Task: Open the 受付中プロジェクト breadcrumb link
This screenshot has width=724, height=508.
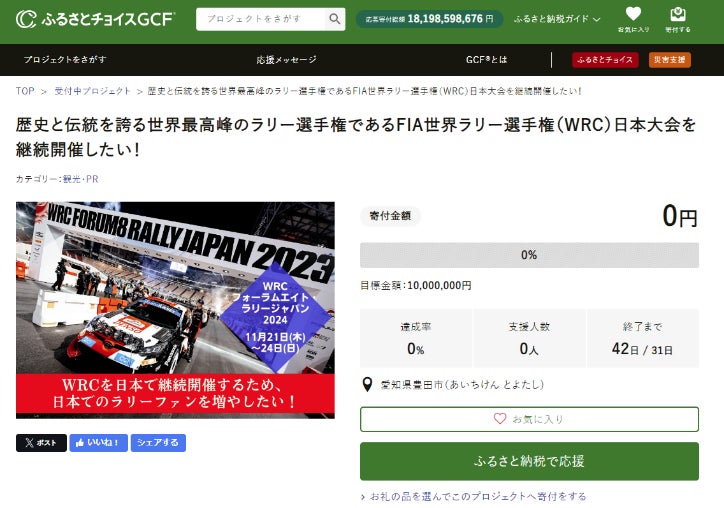Action: (92, 91)
